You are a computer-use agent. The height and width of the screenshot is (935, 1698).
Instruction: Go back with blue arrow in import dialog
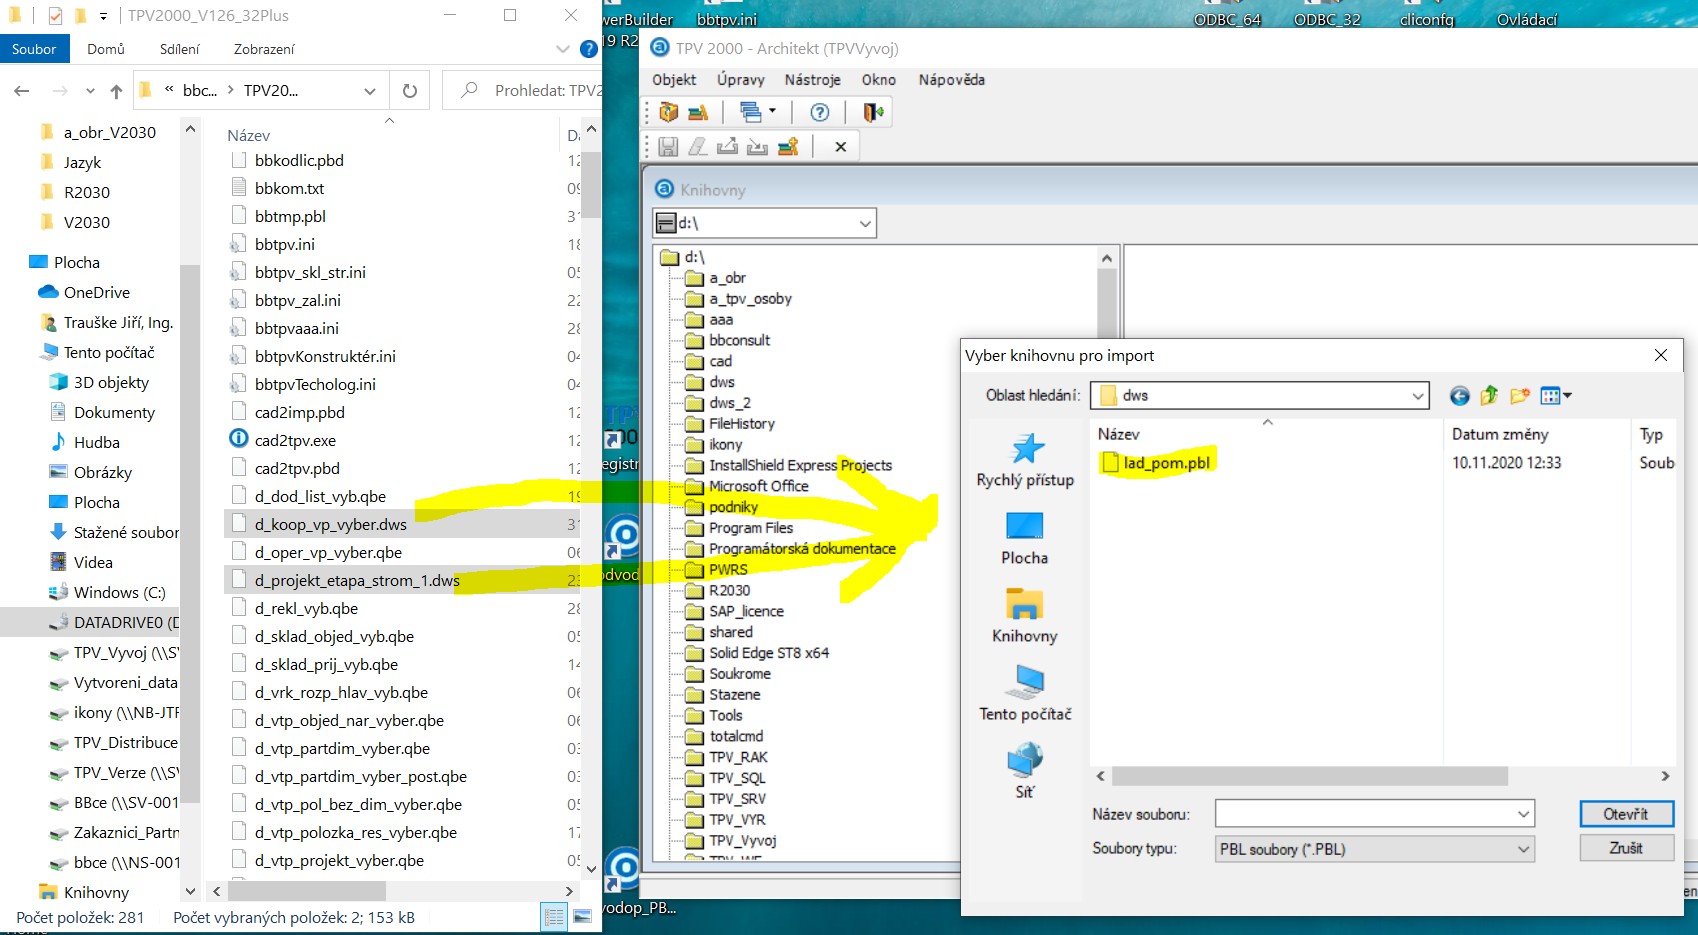(x=1460, y=396)
